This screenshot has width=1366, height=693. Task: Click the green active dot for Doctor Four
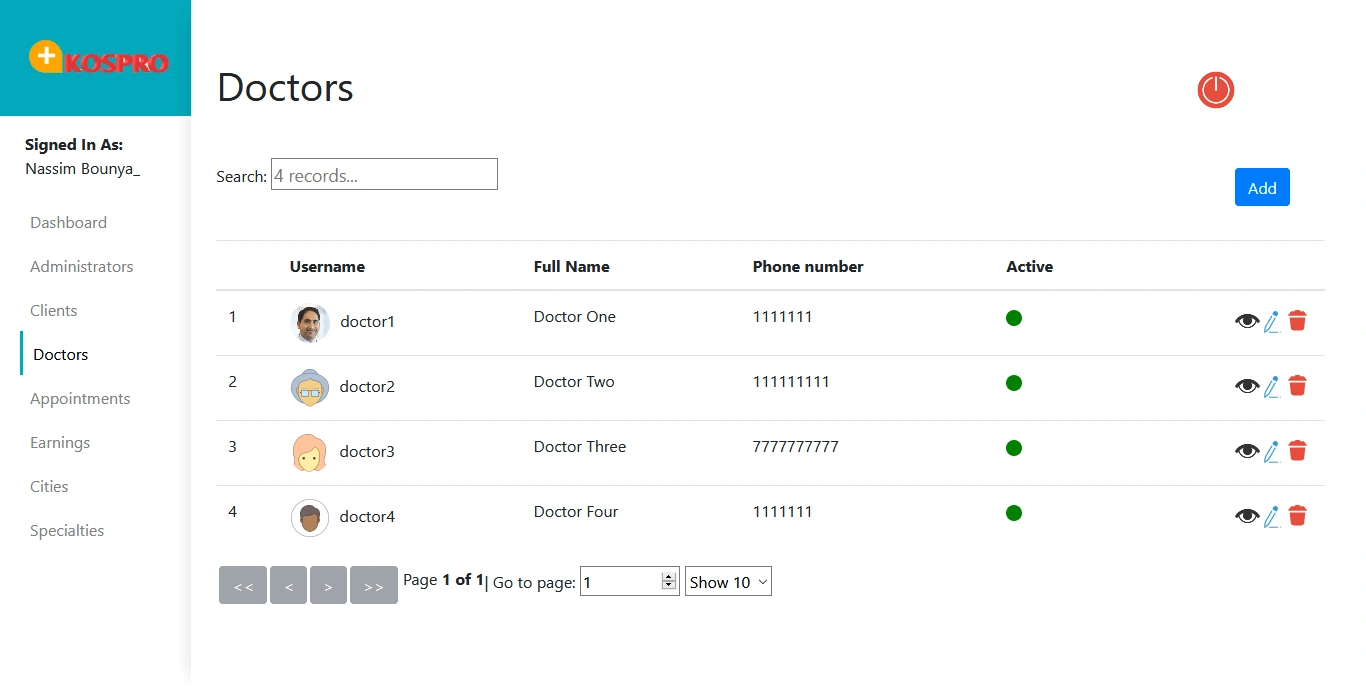[x=1014, y=513]
